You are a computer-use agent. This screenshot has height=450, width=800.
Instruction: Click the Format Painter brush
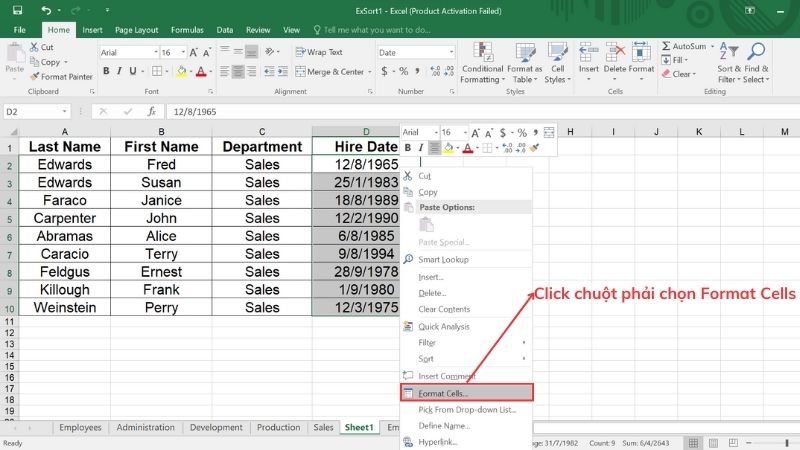coord(34,77)
